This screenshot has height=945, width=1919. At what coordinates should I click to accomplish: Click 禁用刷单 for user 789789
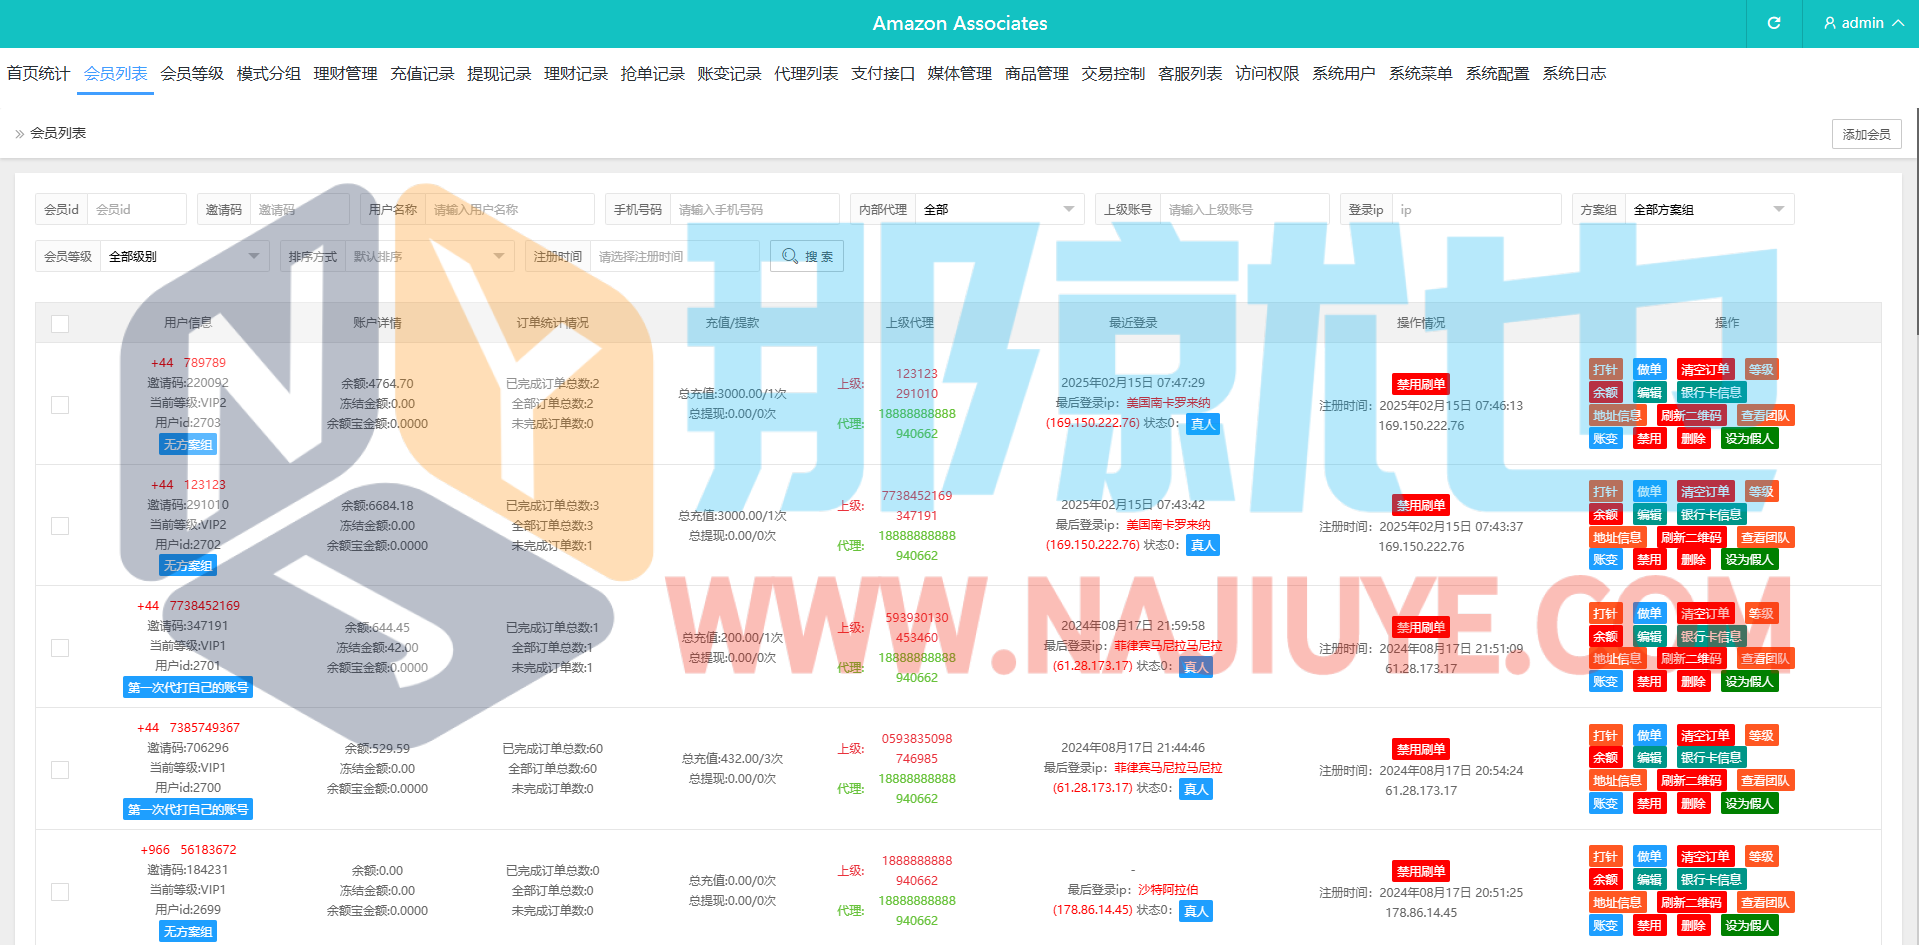(1420, 384)
